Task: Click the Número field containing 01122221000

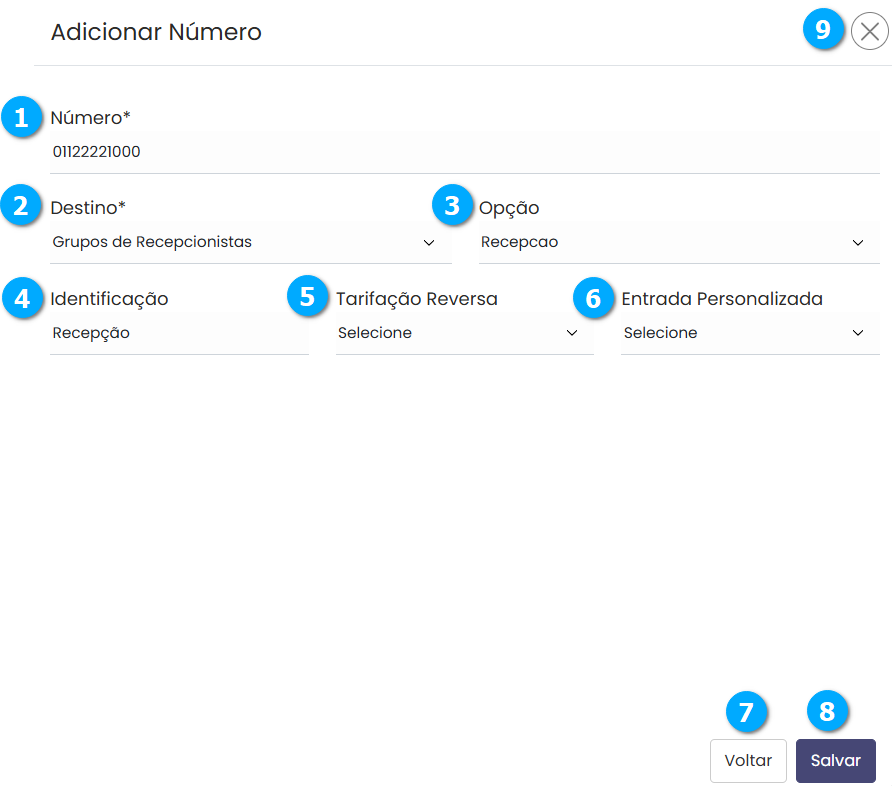Action: click(x=464, y=153)
